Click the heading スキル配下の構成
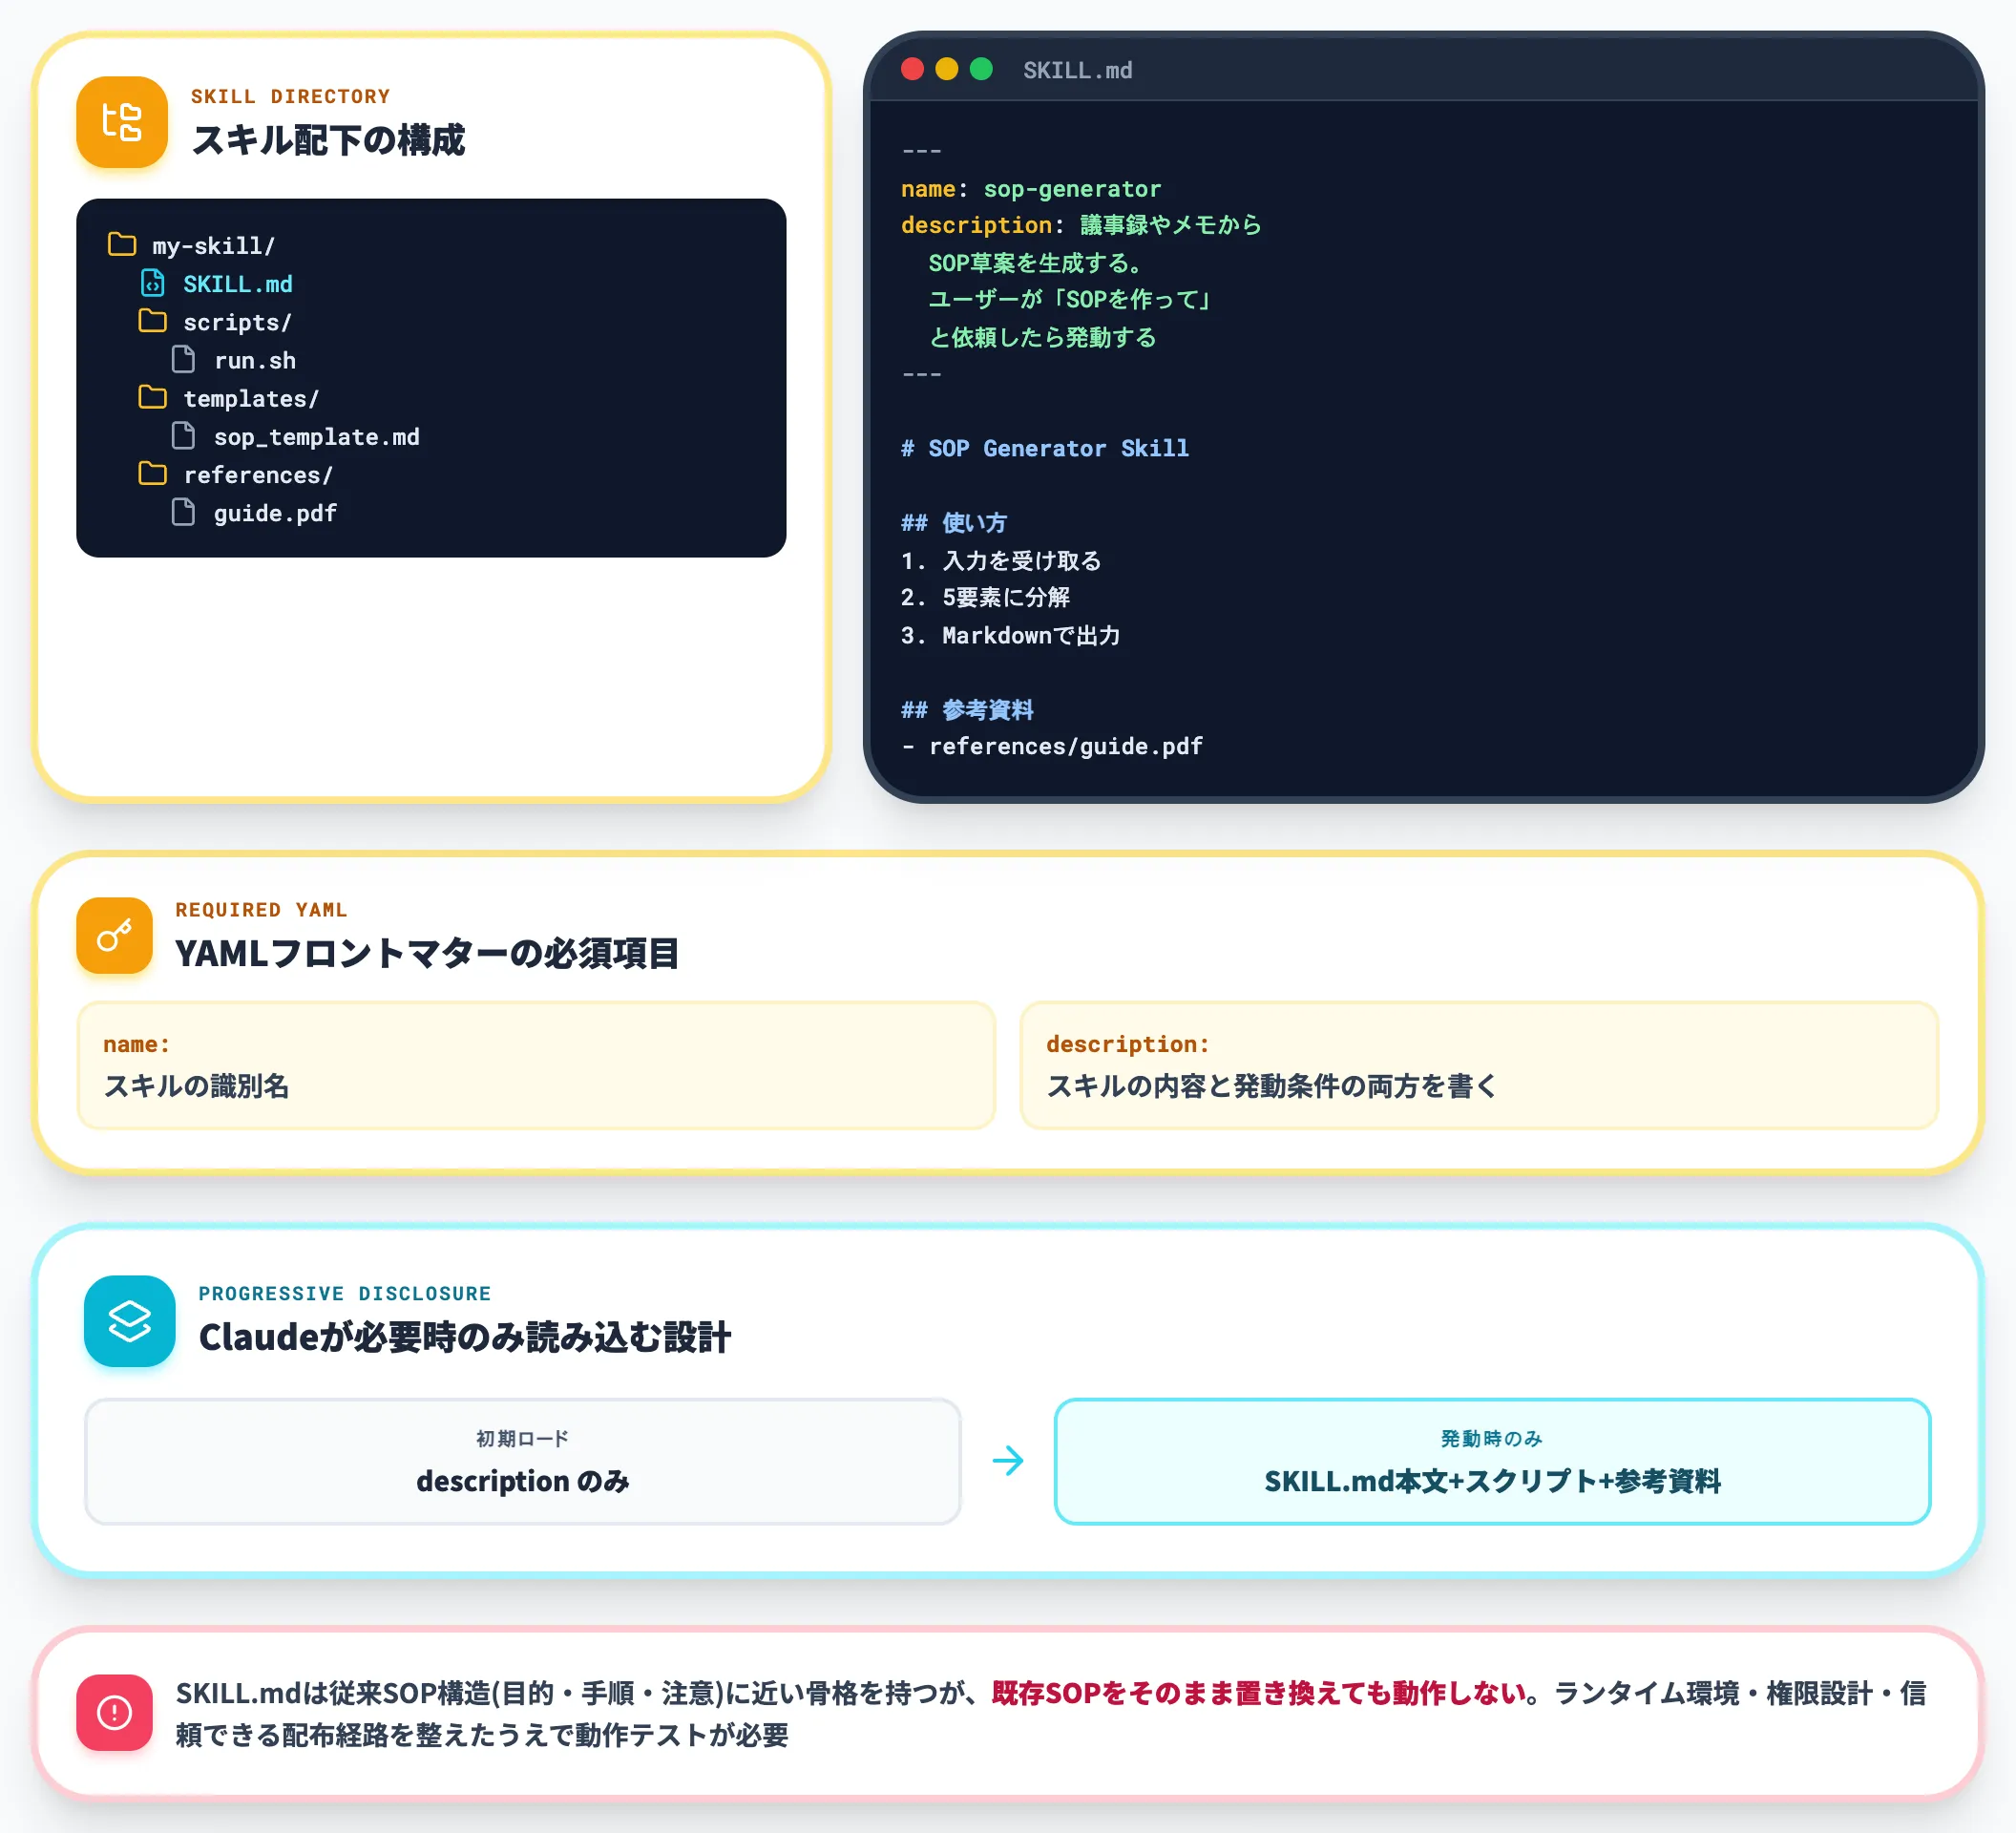This screenshot has height=1833, width=2016. (x=328, y=140)
